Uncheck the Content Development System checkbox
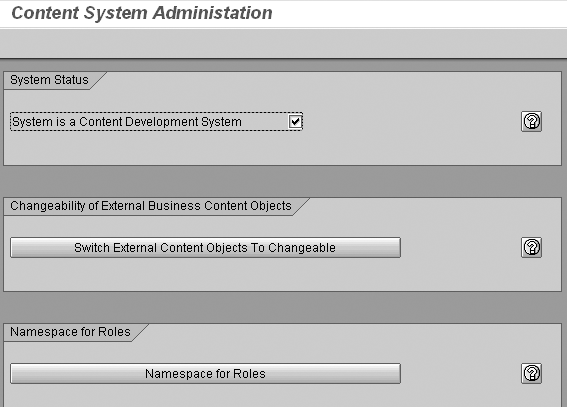The width and height of the screenshot is (567, 407). click(295, 121)
